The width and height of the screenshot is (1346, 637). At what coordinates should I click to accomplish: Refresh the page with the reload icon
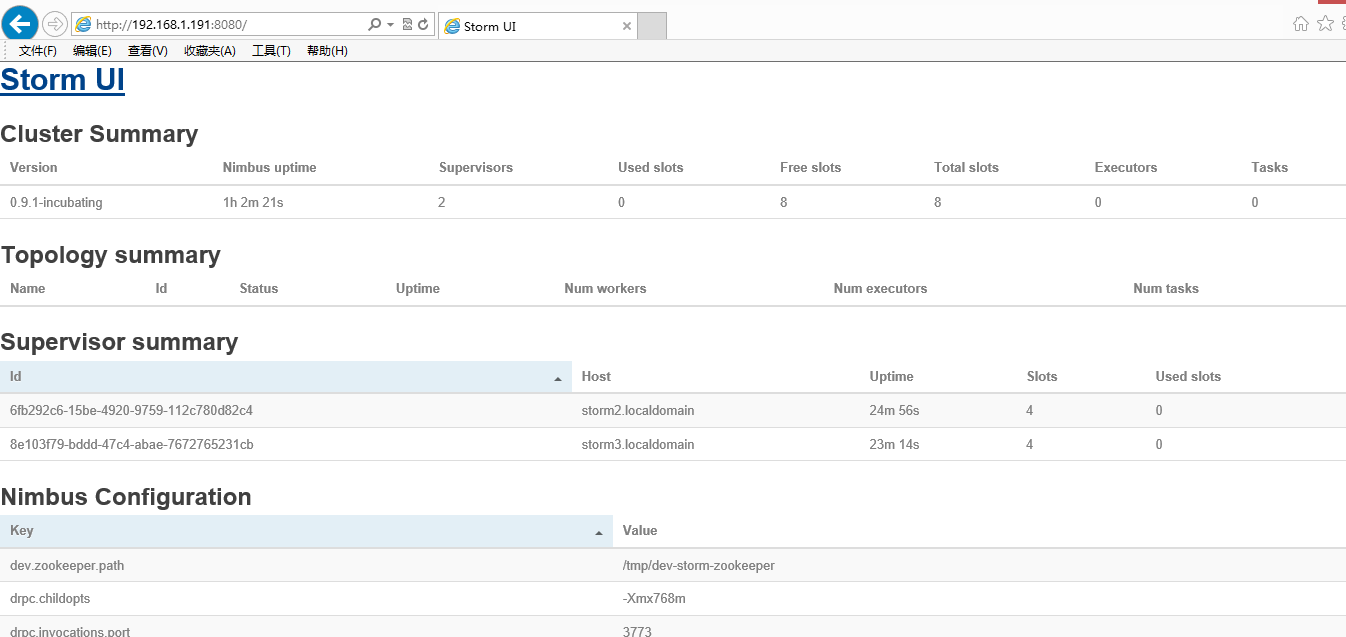[x=423, y=24]
